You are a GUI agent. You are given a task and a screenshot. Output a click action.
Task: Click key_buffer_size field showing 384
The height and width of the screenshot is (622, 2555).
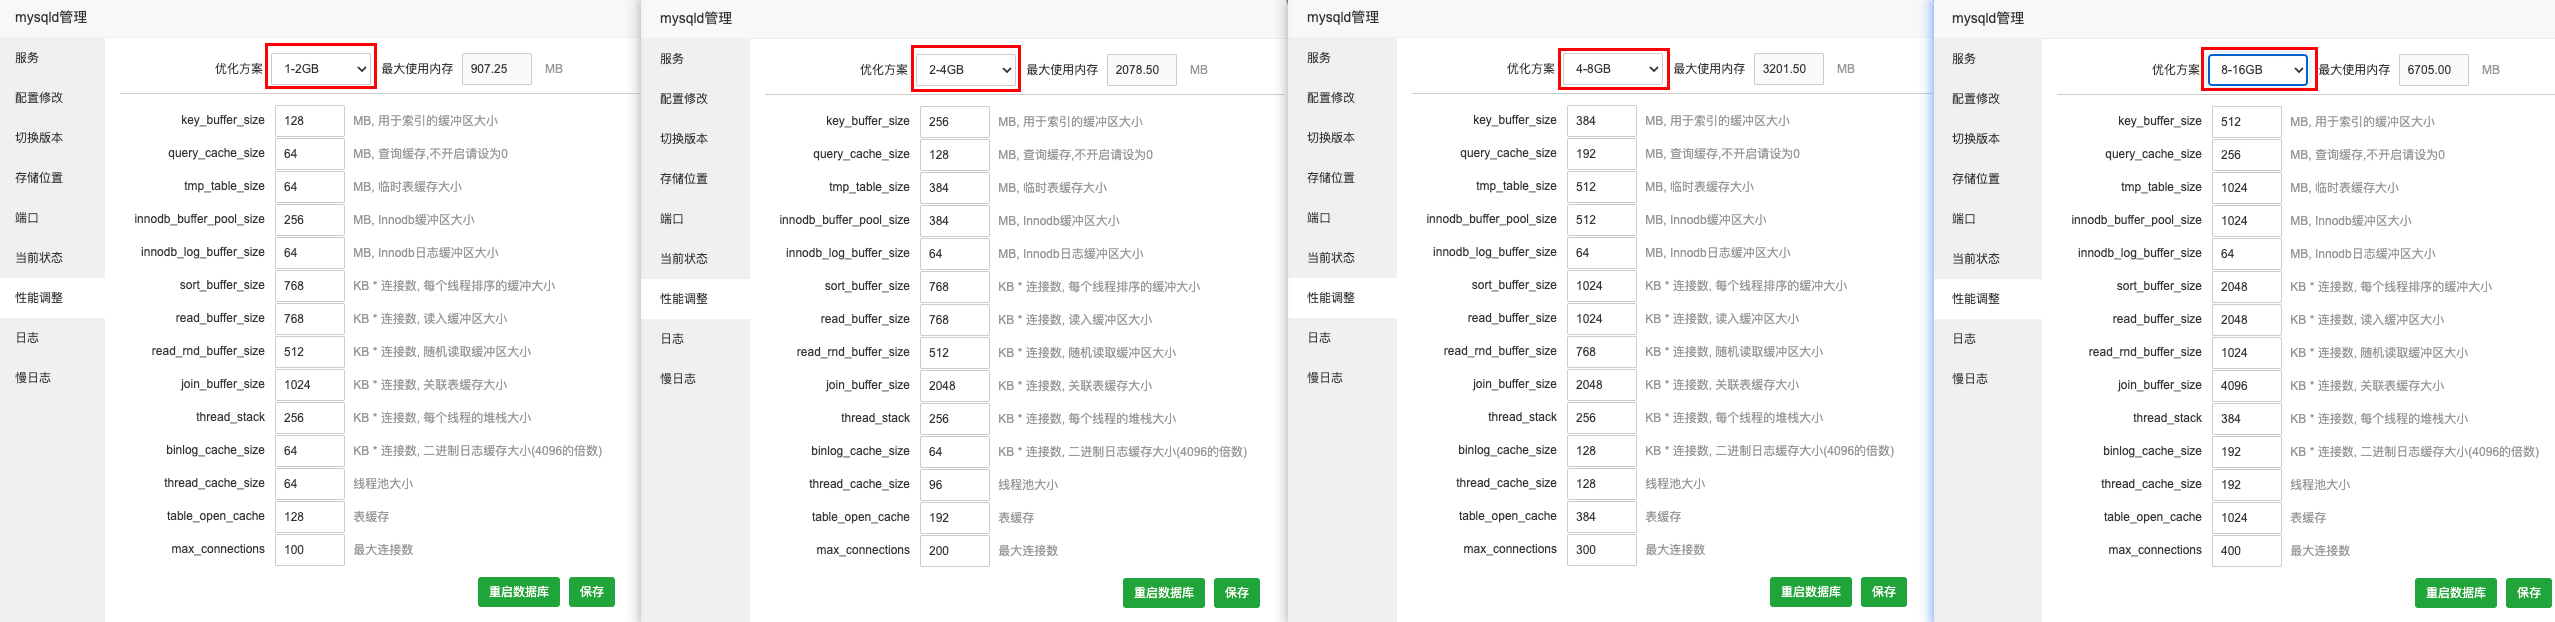click(1601, 121)
